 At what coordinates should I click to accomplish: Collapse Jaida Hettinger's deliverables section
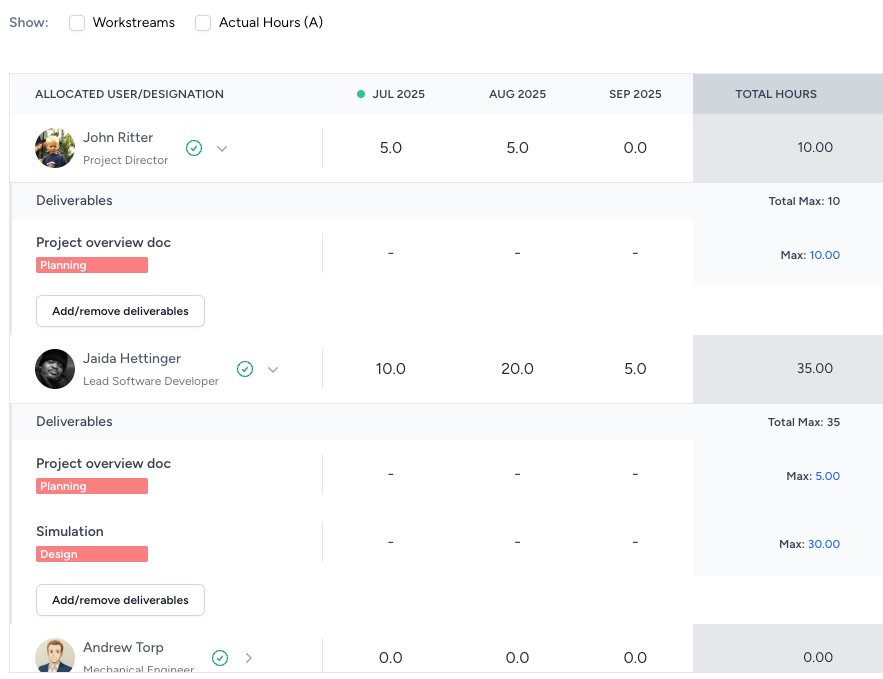(x=273, y=369)
